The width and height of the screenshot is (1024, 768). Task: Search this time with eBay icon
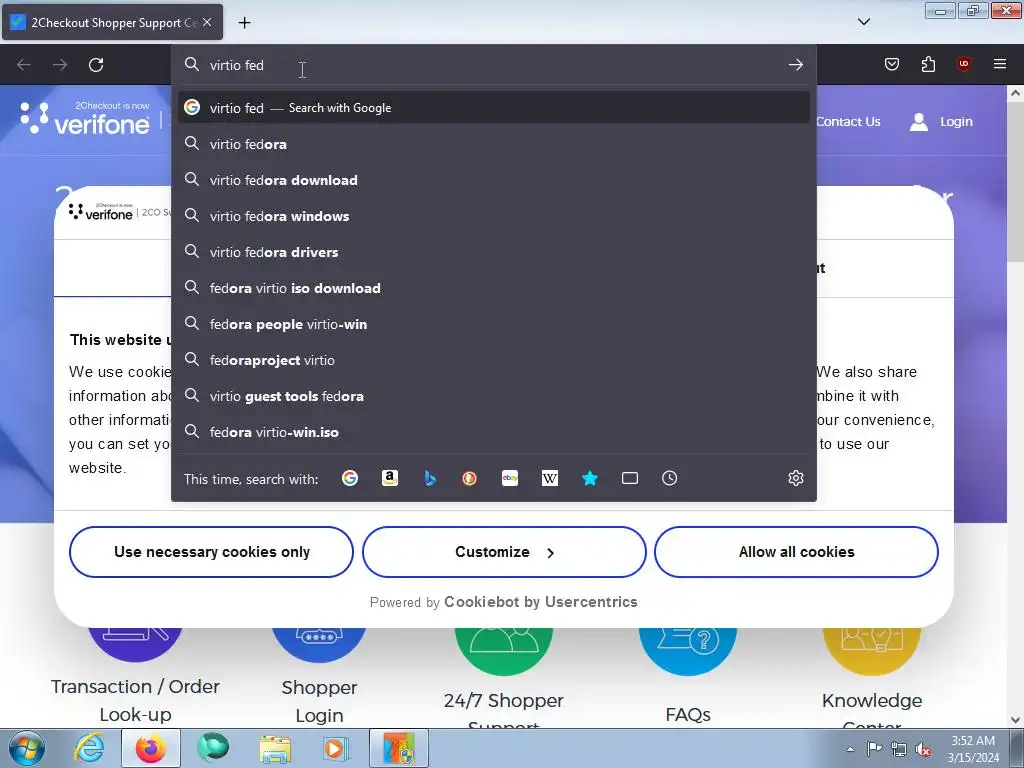(510, 478)
